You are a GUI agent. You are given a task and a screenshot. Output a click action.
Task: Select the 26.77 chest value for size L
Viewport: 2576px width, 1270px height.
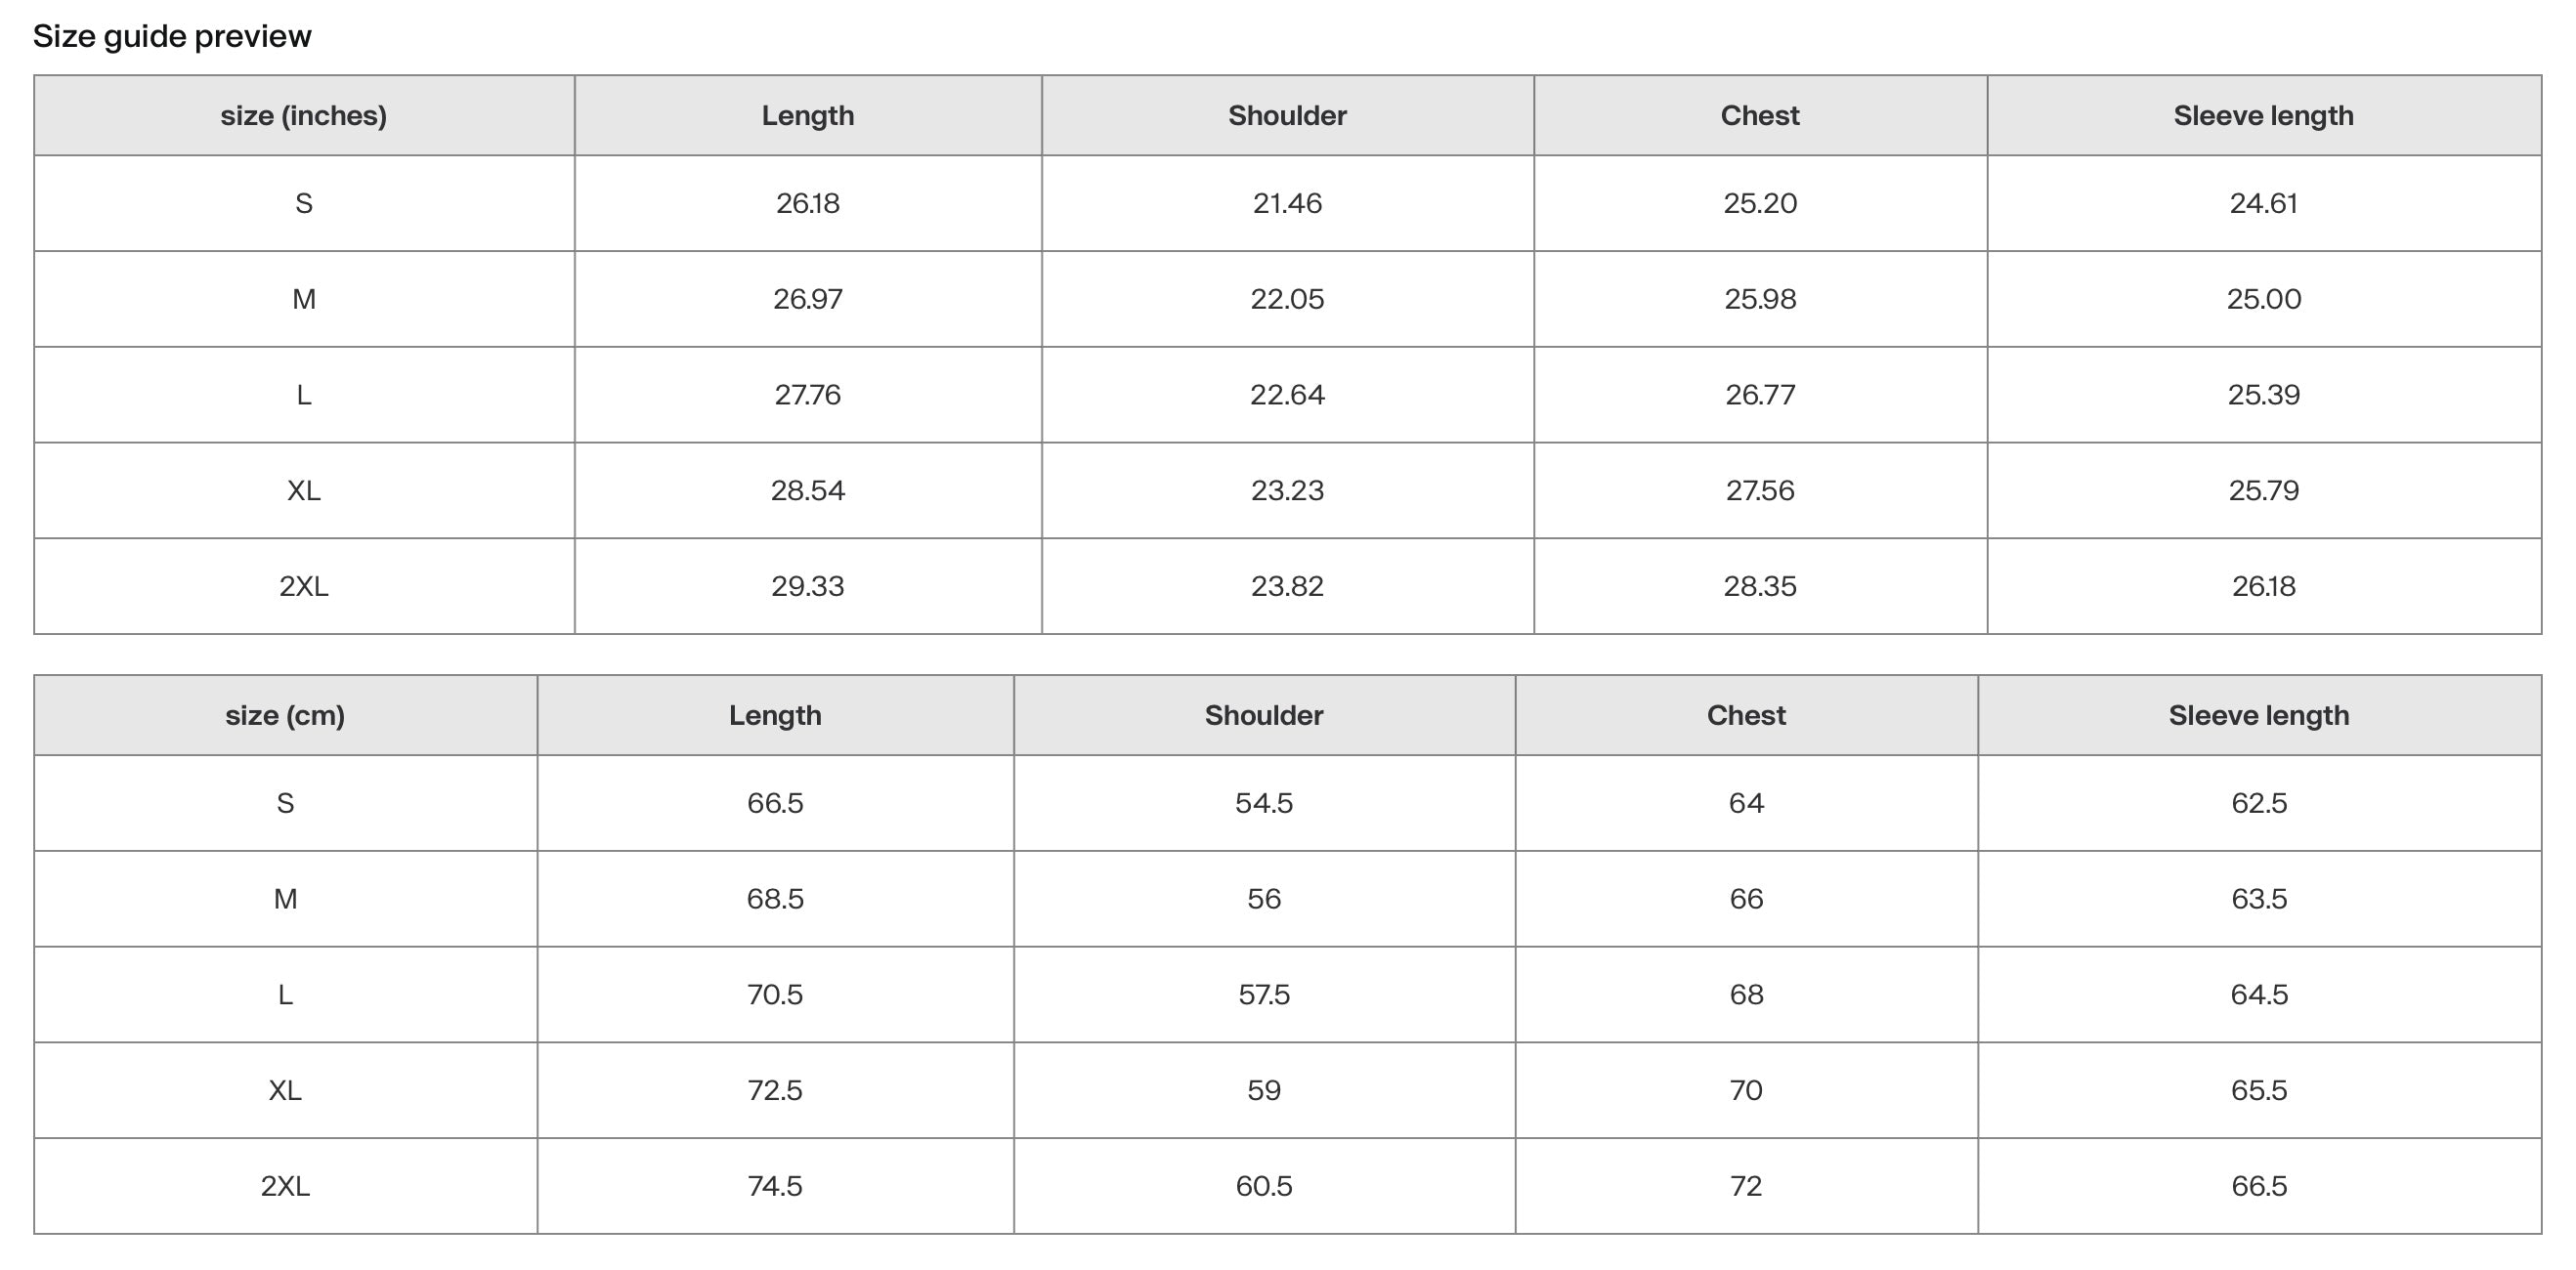click(x=1759, y=395)
